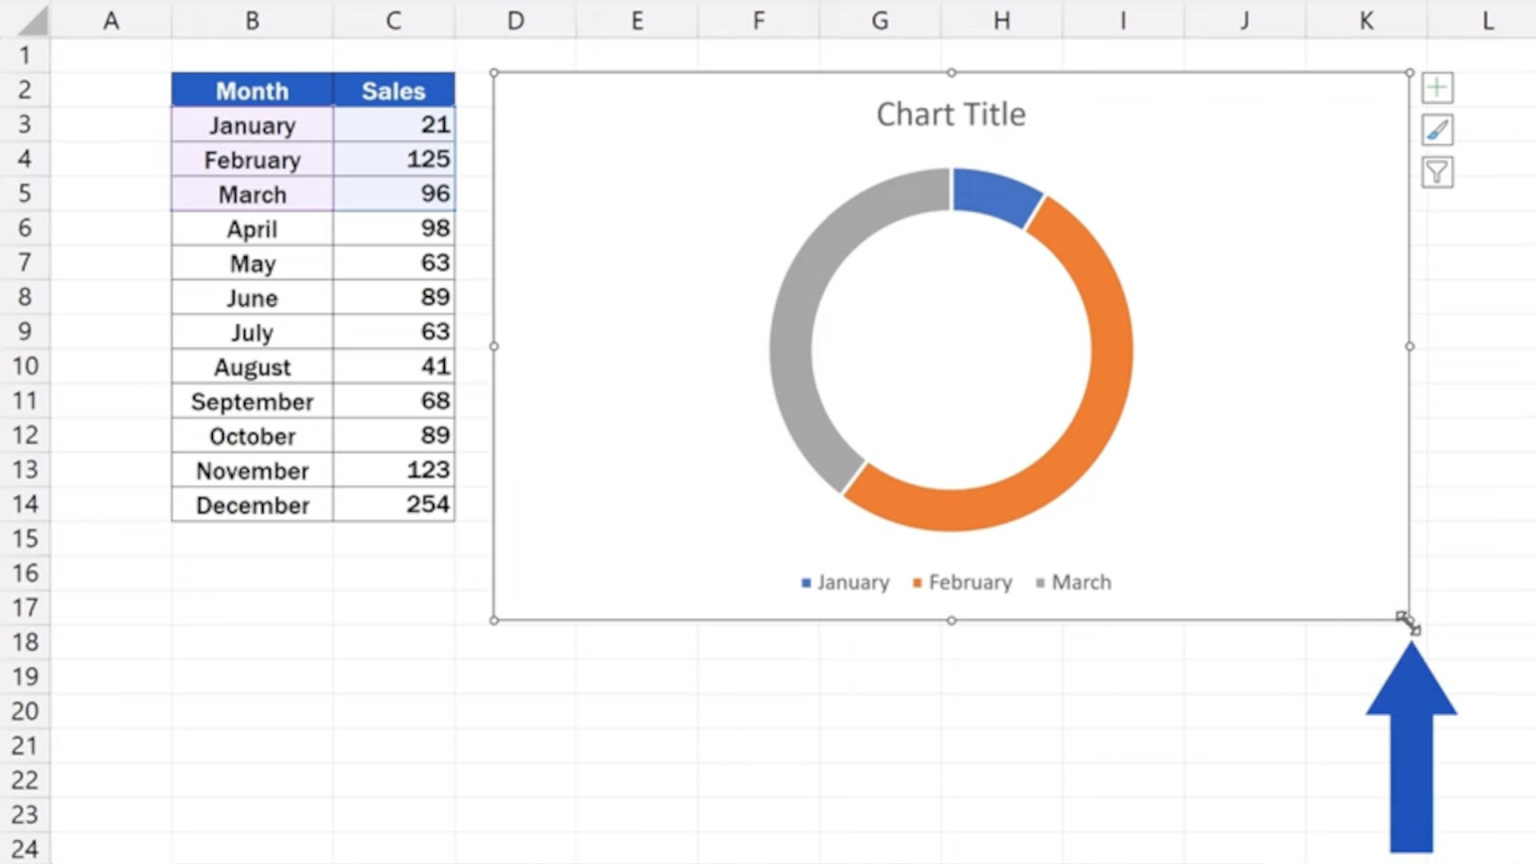Select the blue January legend marker
This screenshot has height=864, width=1536.
(x=806, y=582)
